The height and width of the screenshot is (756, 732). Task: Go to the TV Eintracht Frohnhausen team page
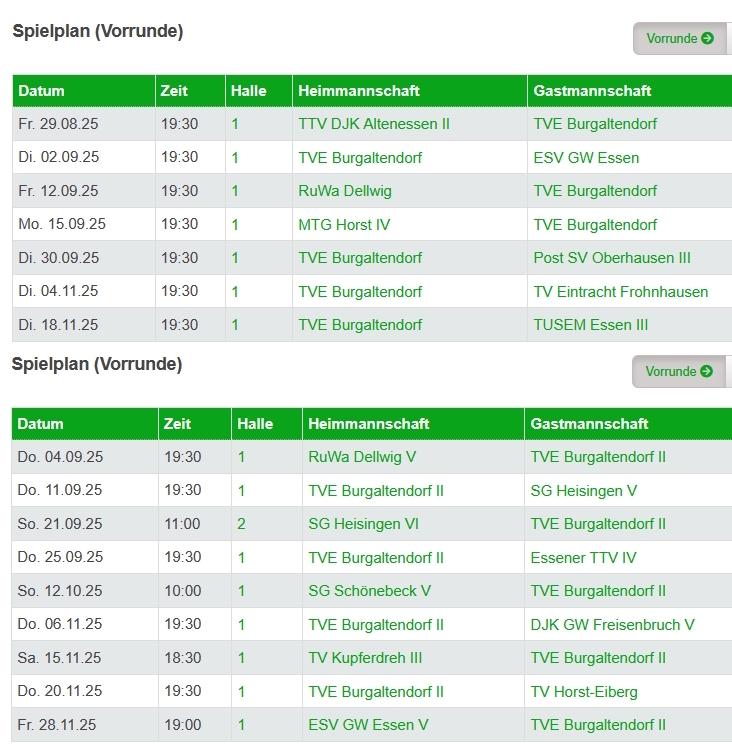(620, 292)
